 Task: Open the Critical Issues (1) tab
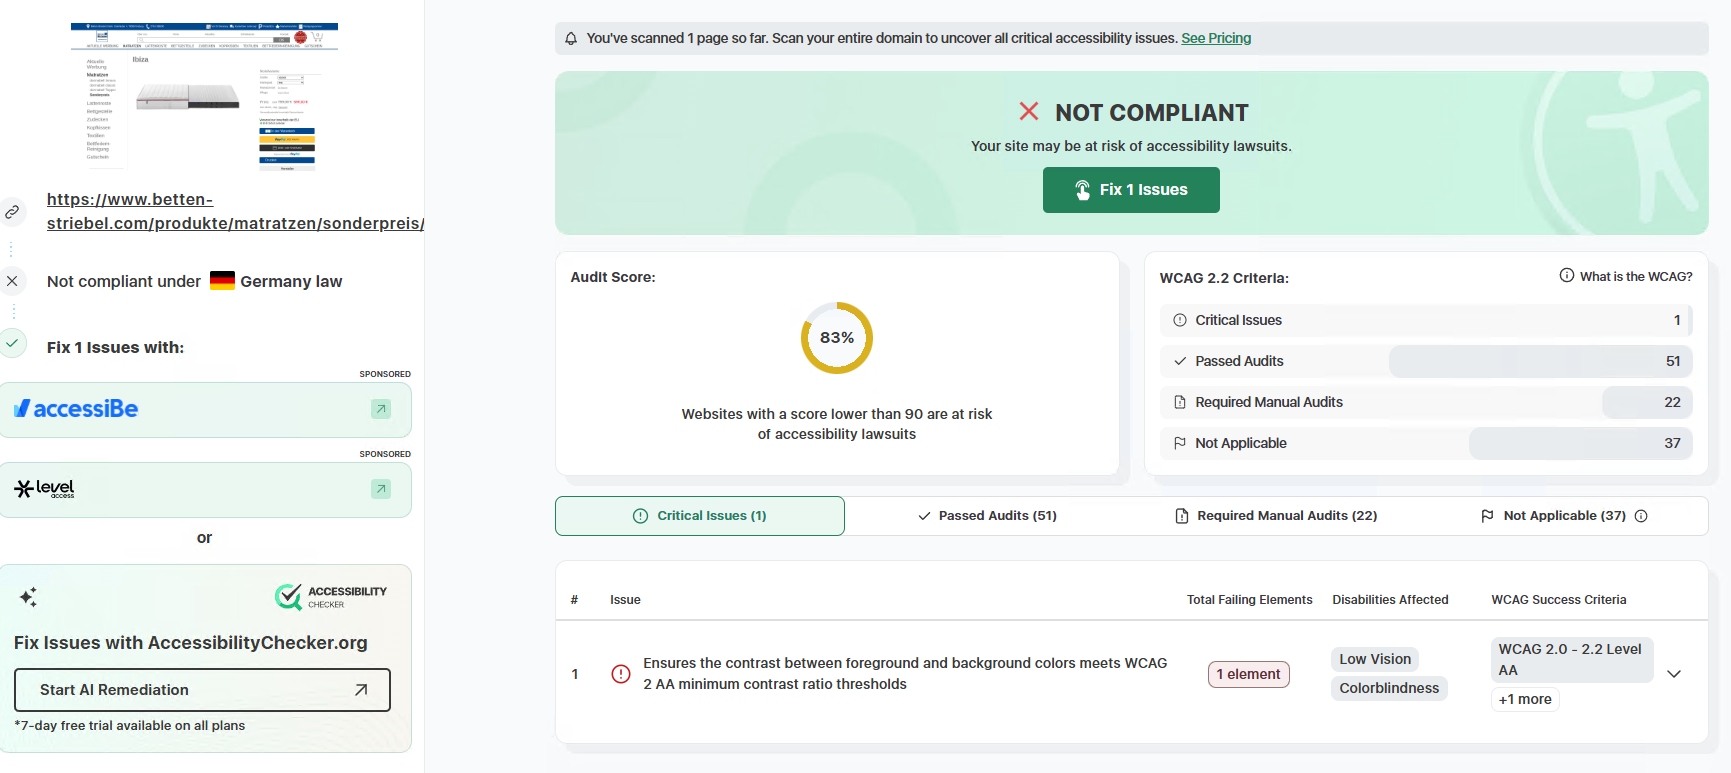[700, 516]
